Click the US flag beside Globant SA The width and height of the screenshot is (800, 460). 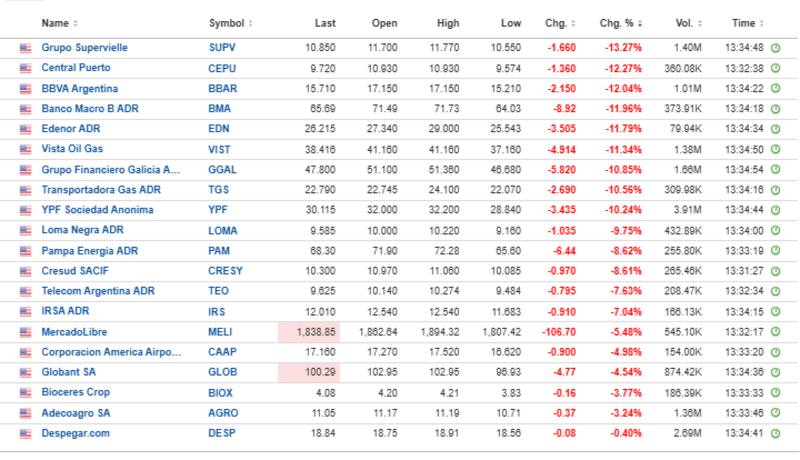(x=25, y=372)
